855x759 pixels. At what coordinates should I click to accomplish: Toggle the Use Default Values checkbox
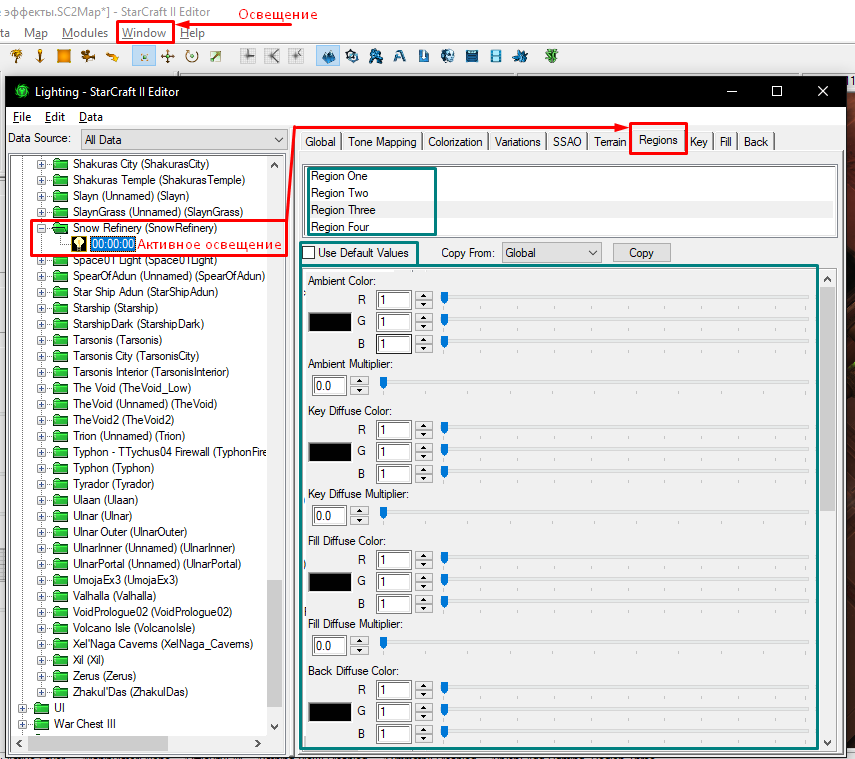pyautogui.click(x=309, y=253)
